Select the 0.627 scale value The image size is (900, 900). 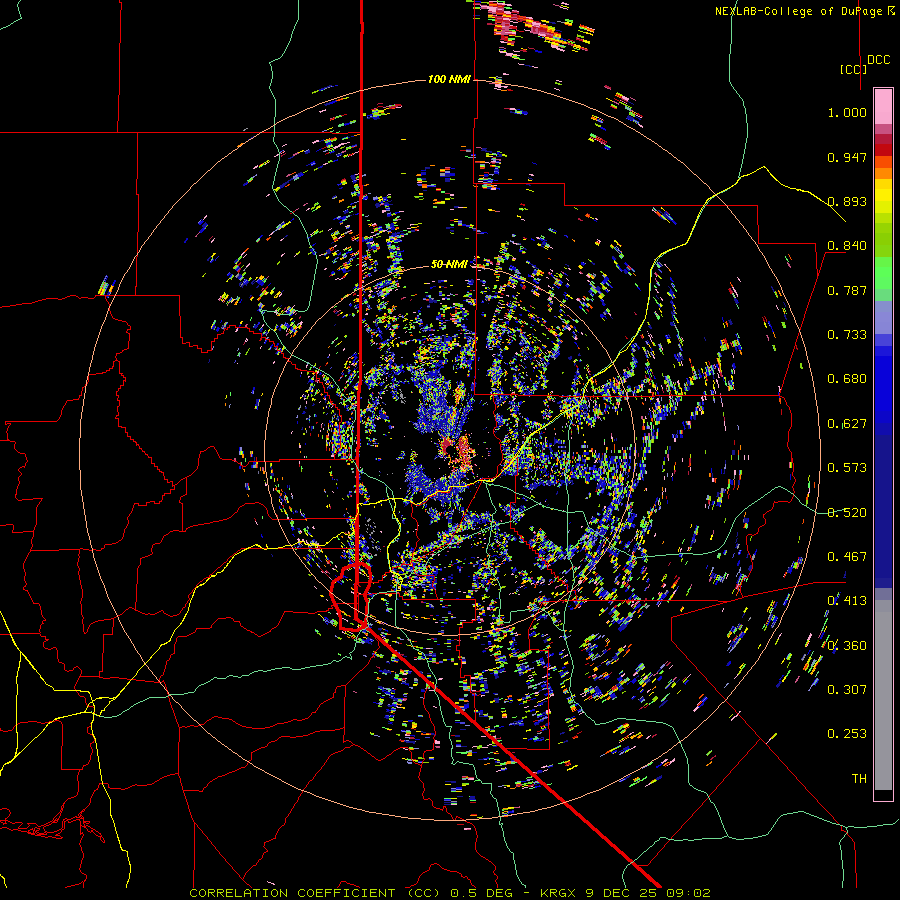(x=847, y=424)
